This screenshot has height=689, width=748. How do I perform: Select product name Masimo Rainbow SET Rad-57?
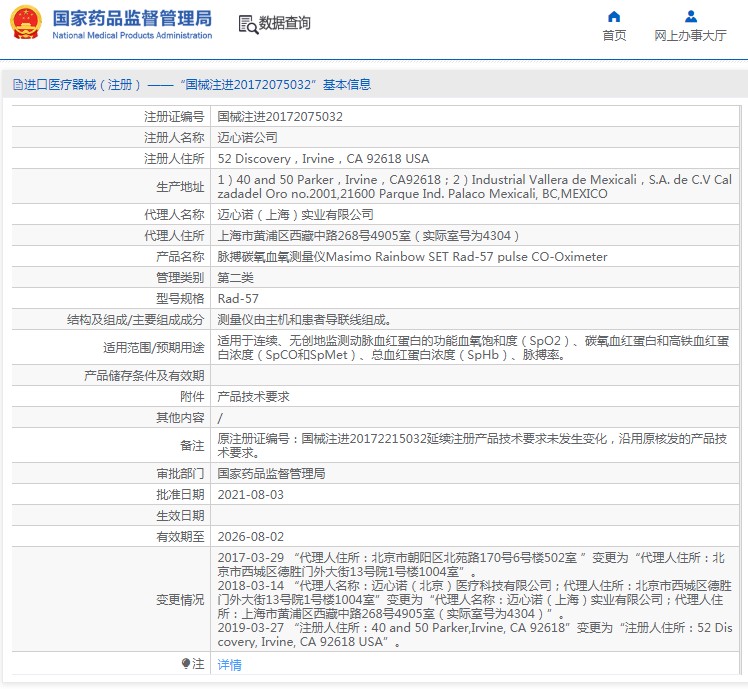[413, 257]
